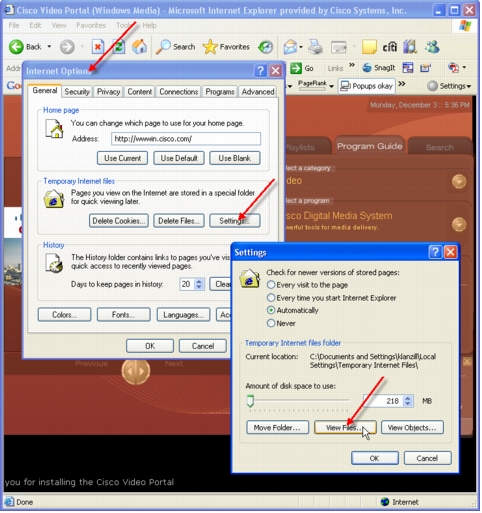
Task: Click the Print toolbar icon
Action: pyautogui.click(x=315, y=47)
